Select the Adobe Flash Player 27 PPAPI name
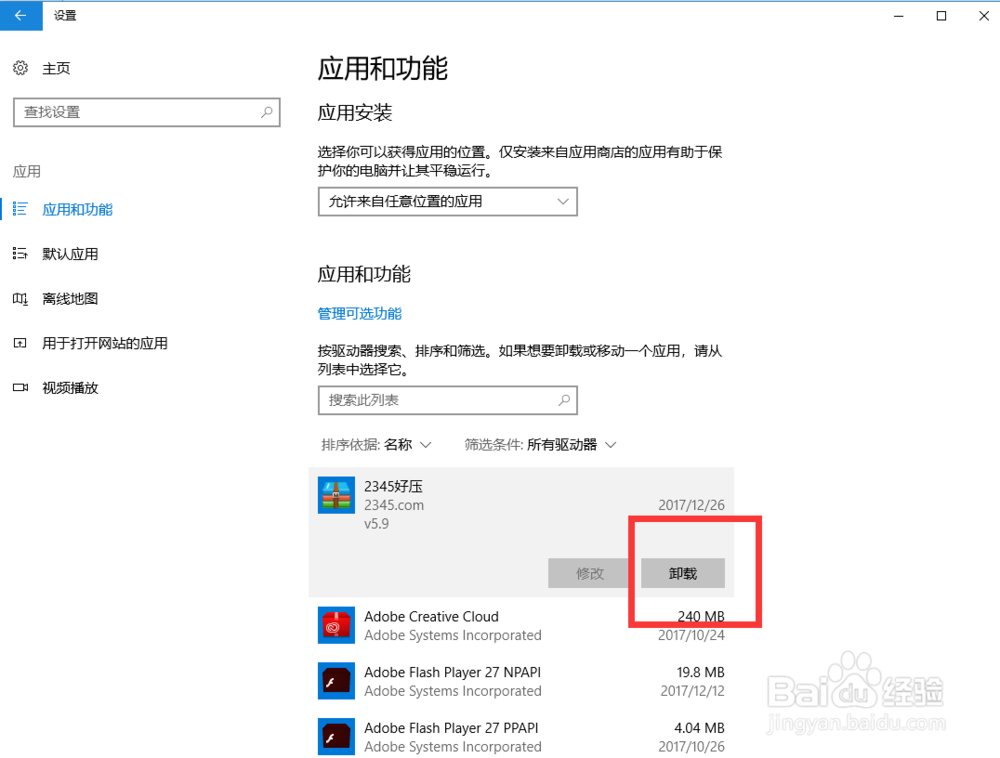This screenshot has height=758, width=1000. [x=451, y=727]
